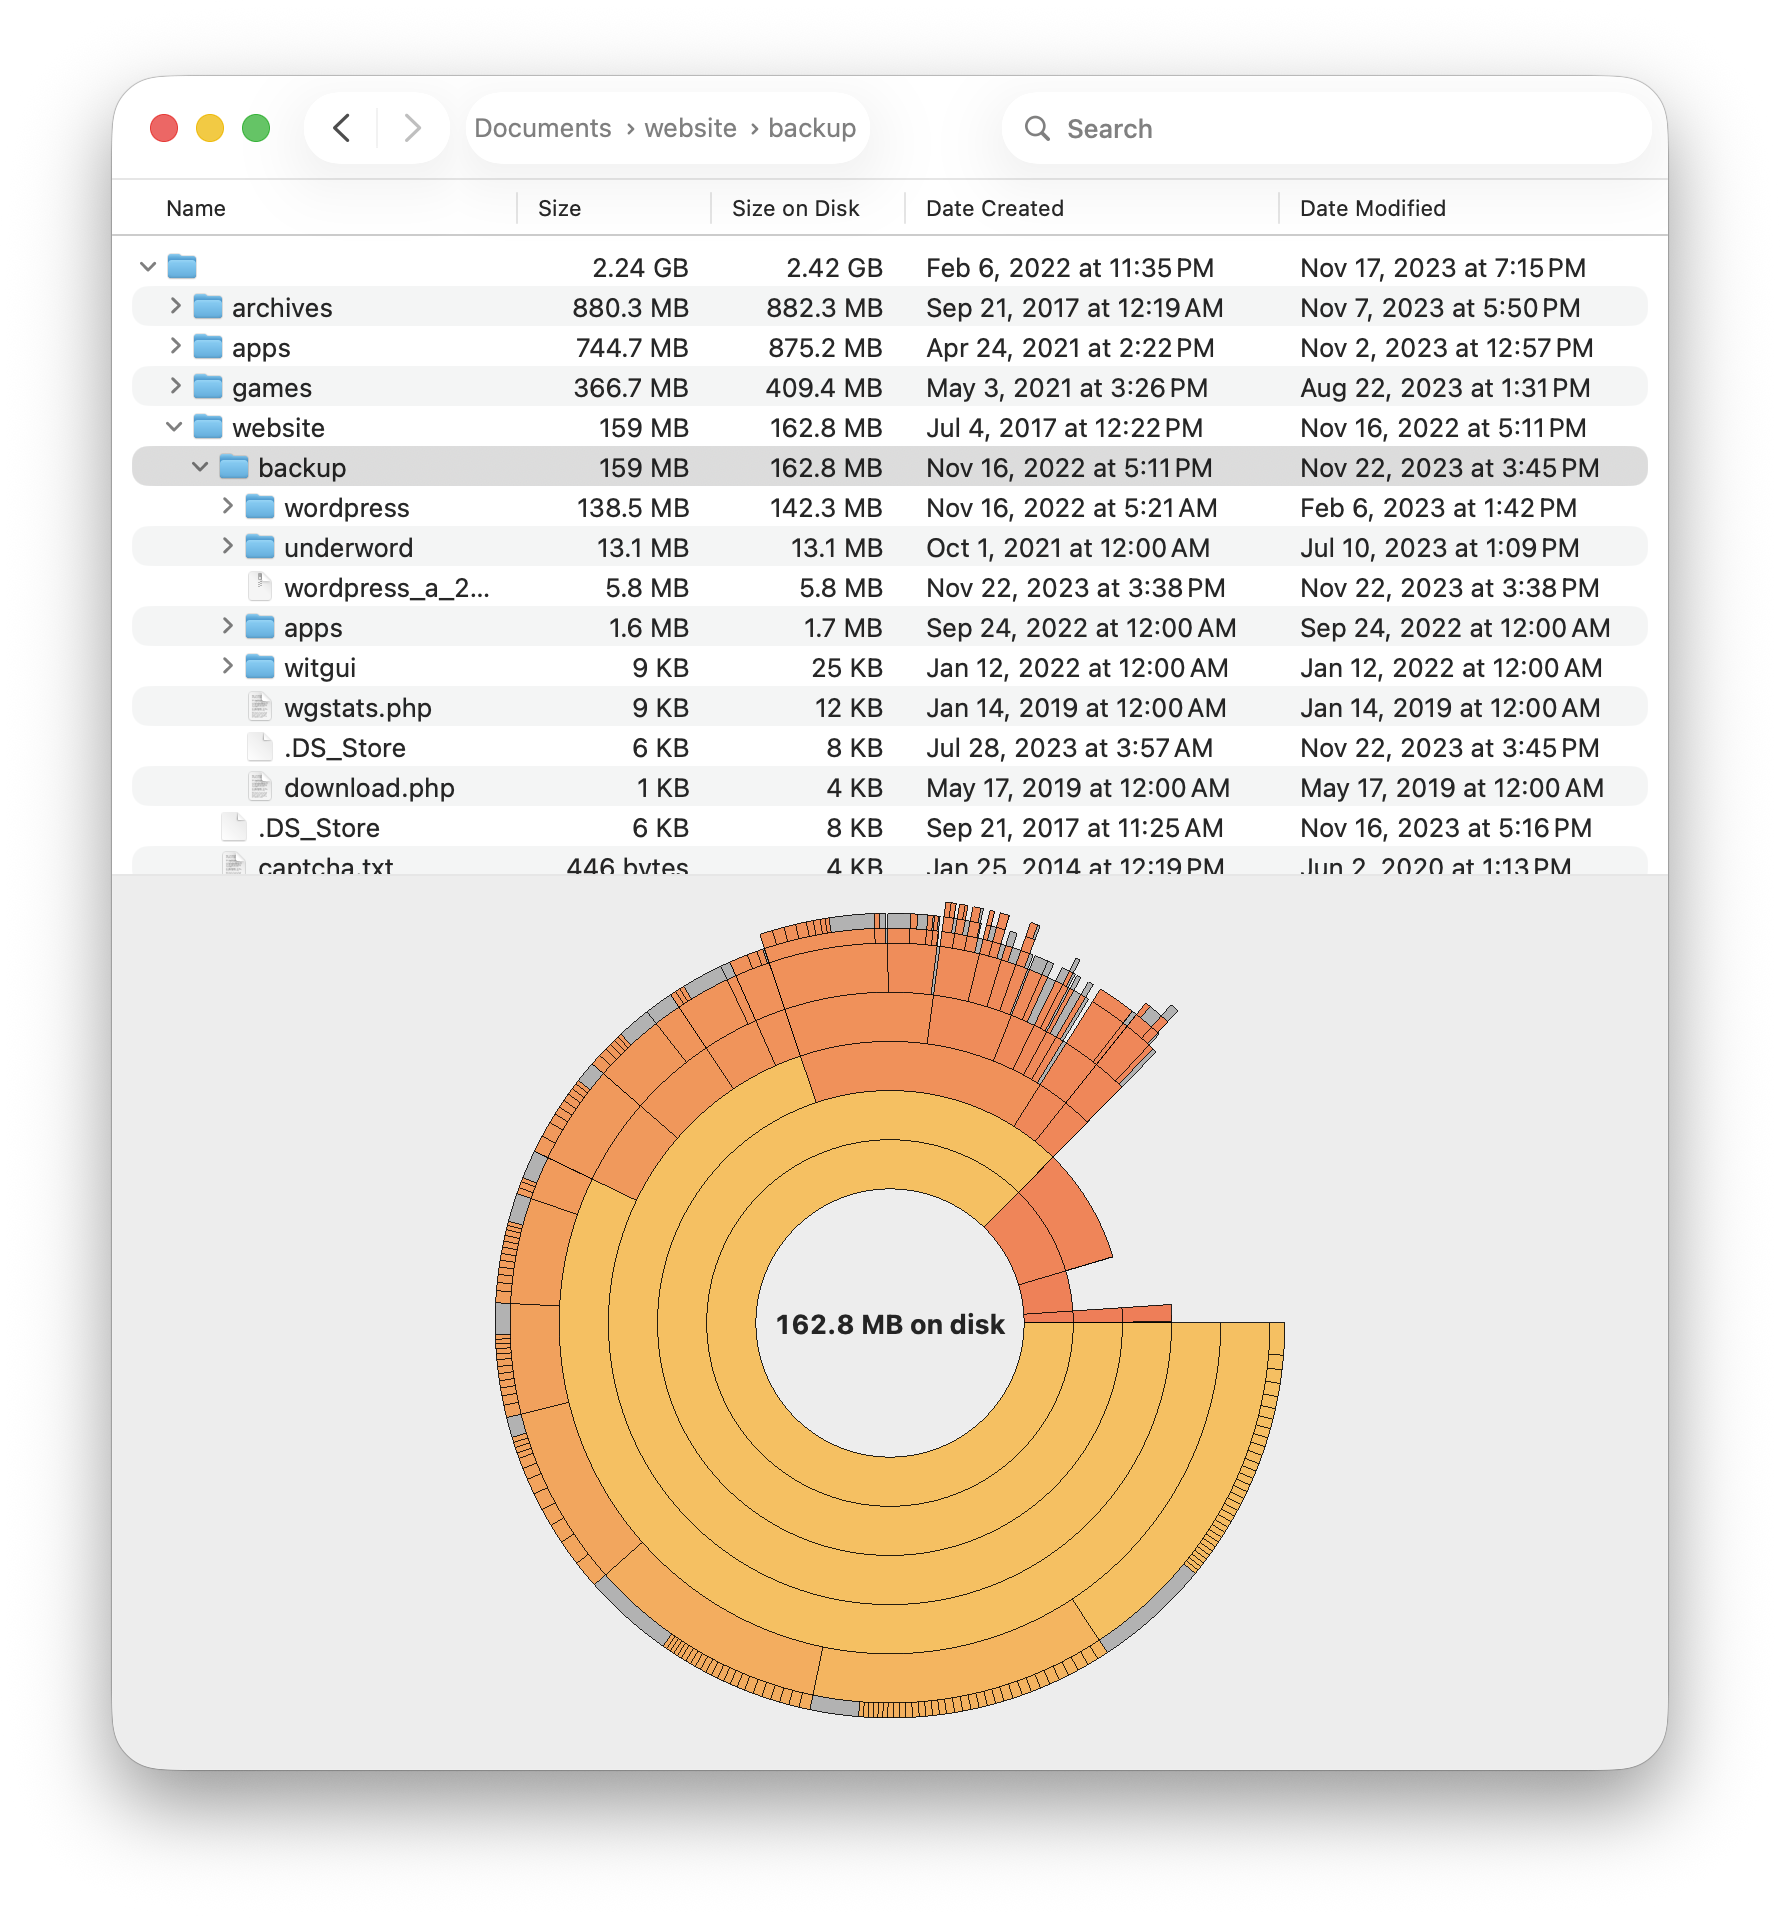The image size is (1780, 1918).
Task: Click the .DS_Store file icon inside backup
Action: tap(262, 747)
